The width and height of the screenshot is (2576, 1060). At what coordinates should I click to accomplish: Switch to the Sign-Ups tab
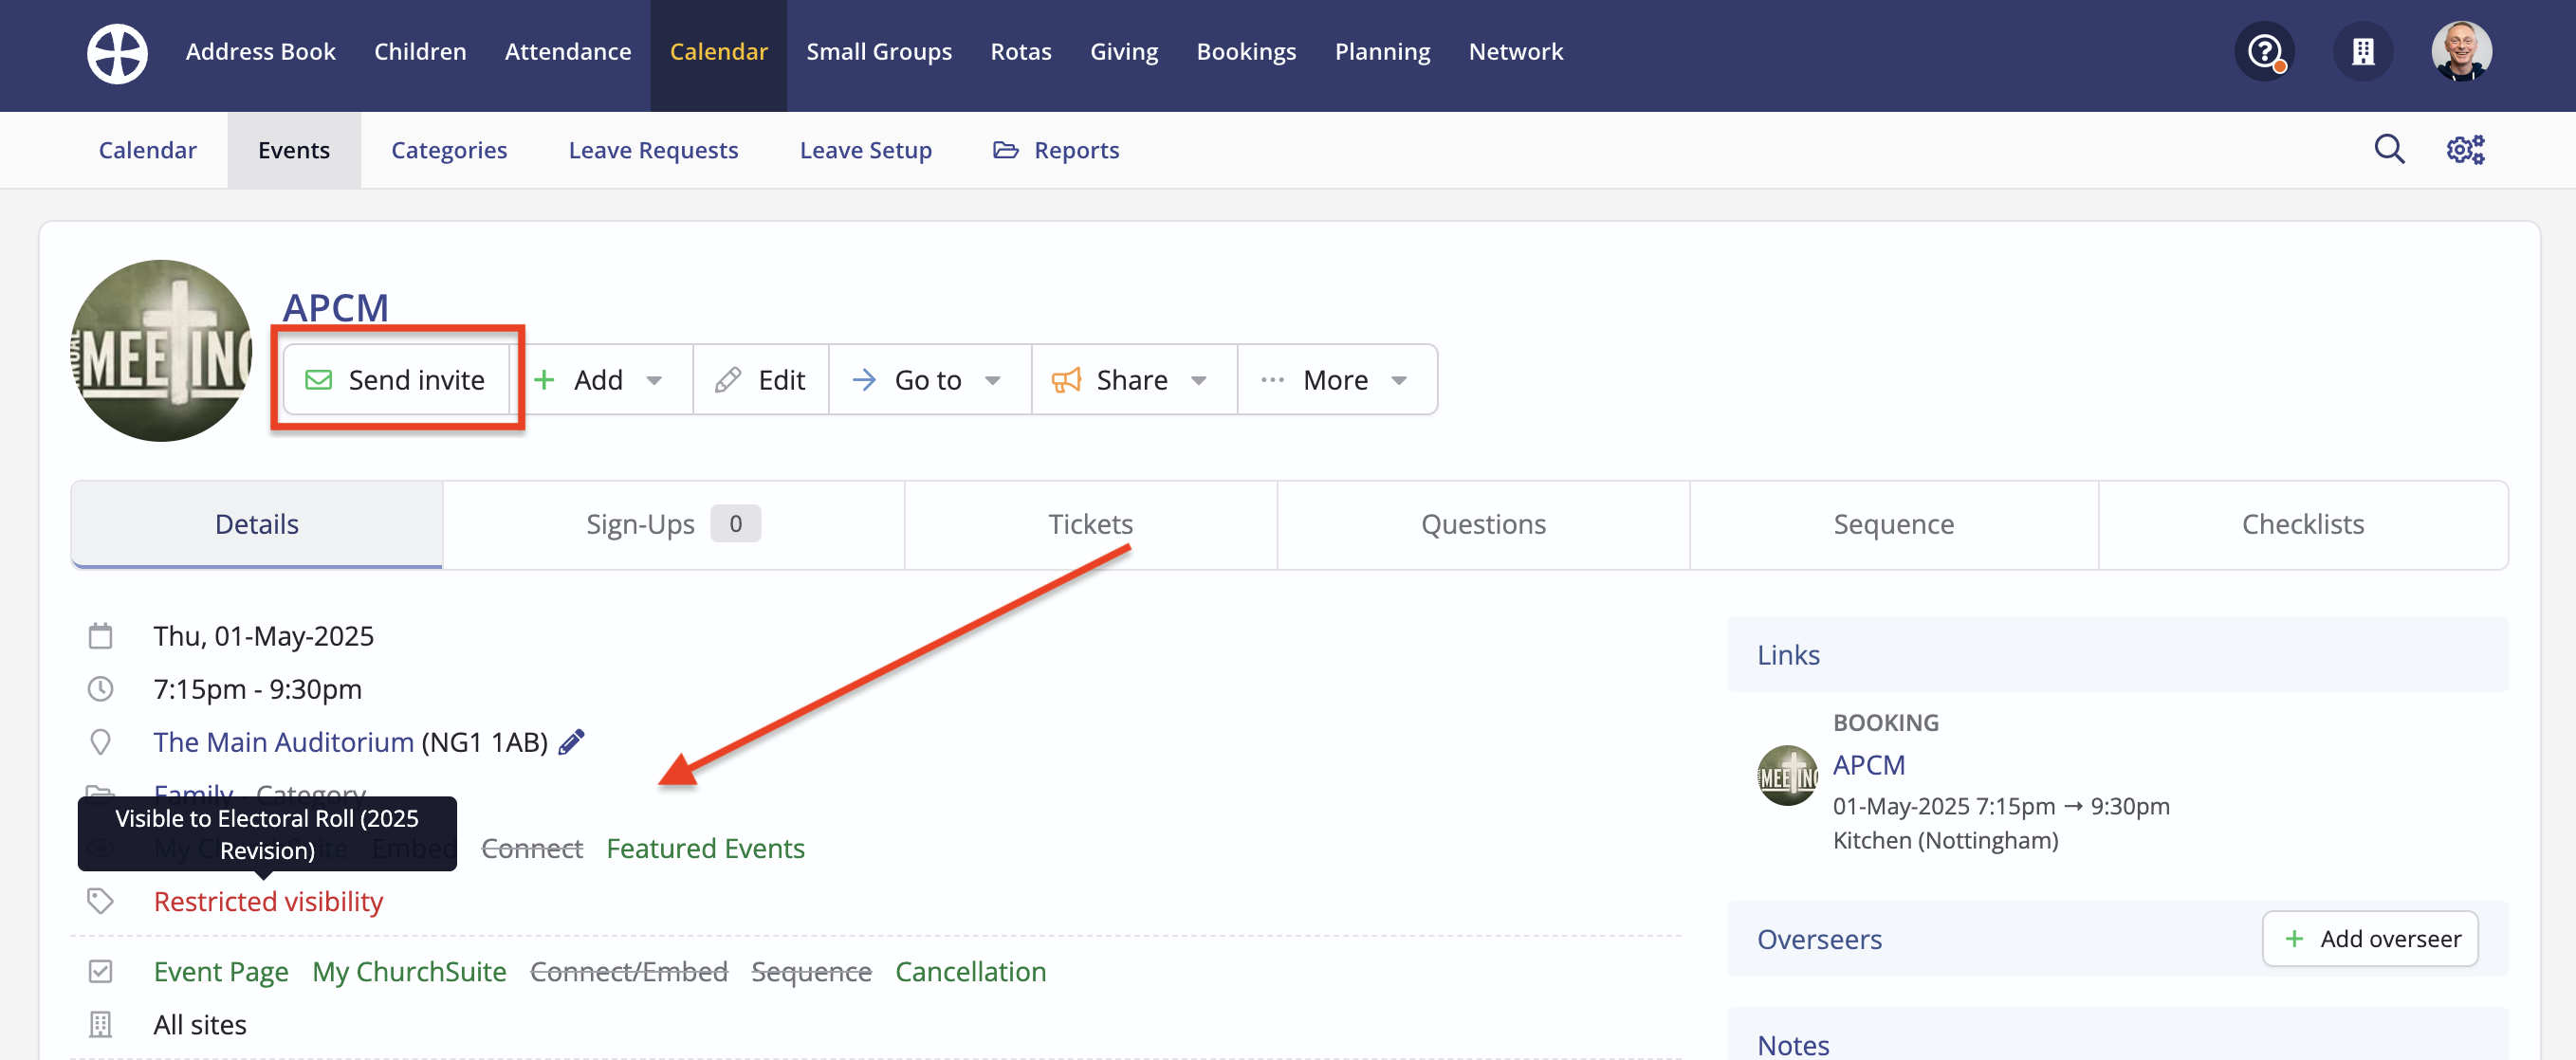pyautogui.click(x=673, y=524)
